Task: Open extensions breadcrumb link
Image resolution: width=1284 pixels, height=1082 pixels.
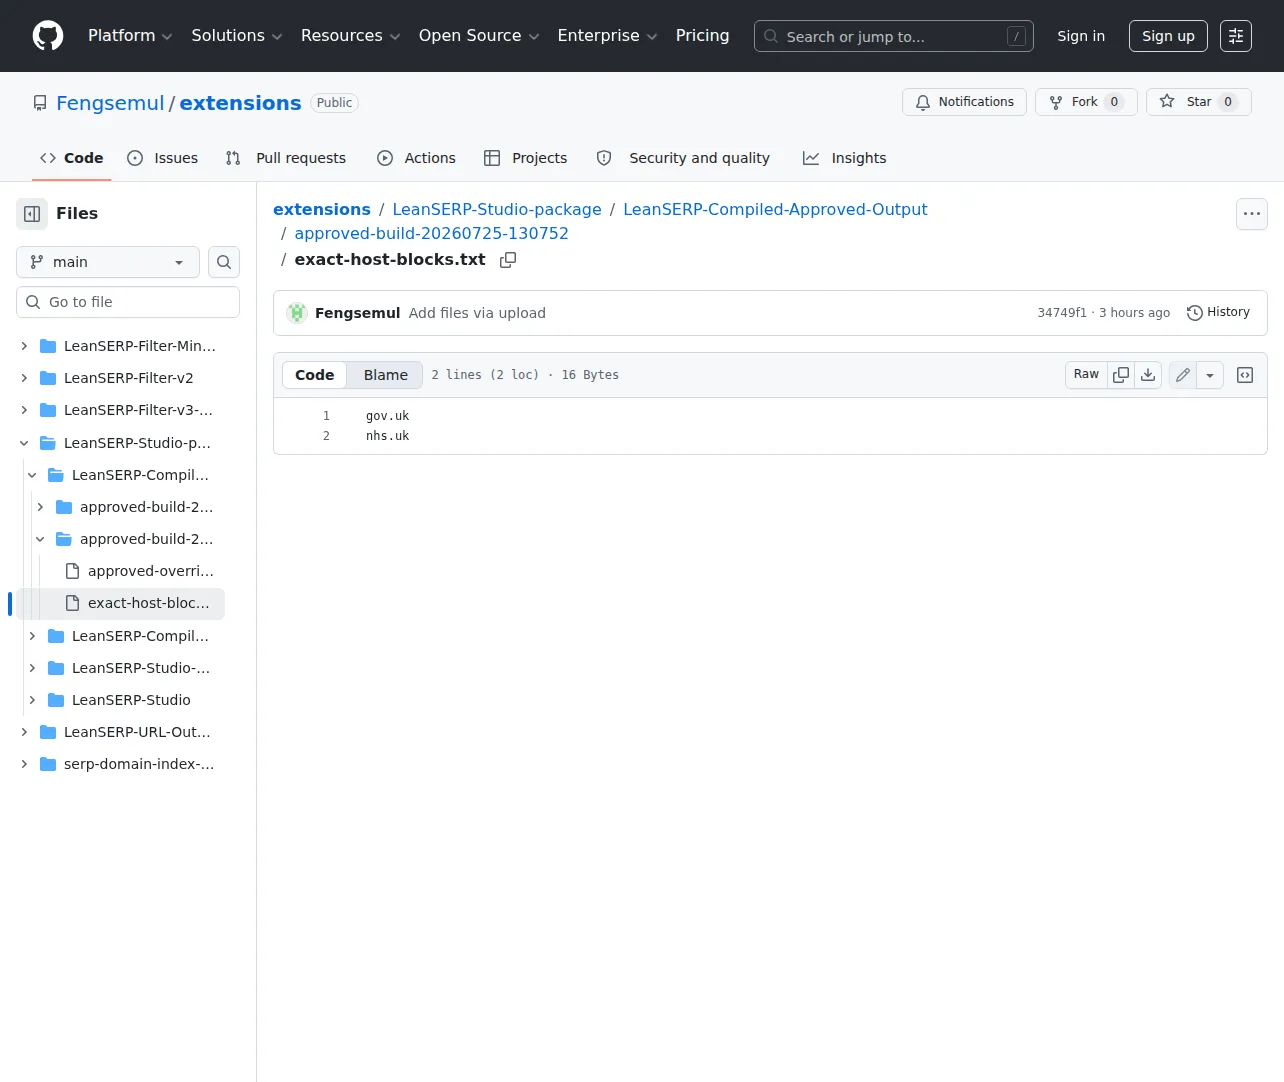Action: click(322, 209)
